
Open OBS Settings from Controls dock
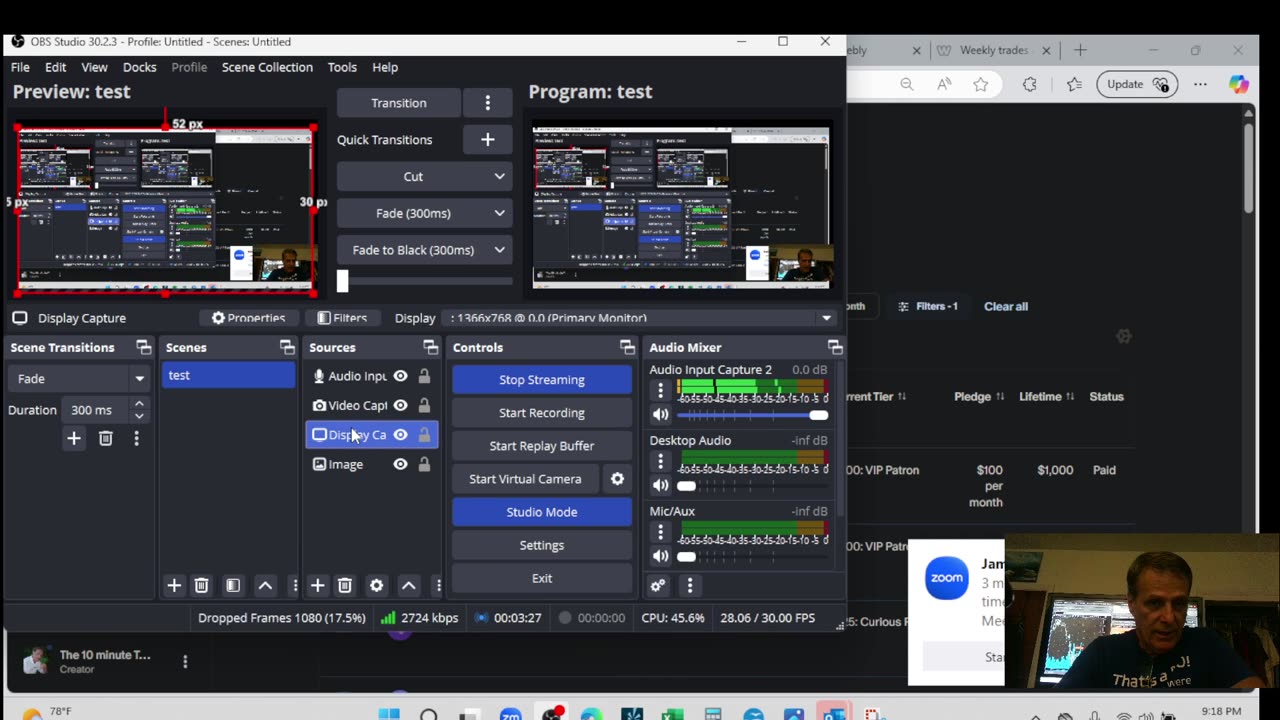pos(542,545)
